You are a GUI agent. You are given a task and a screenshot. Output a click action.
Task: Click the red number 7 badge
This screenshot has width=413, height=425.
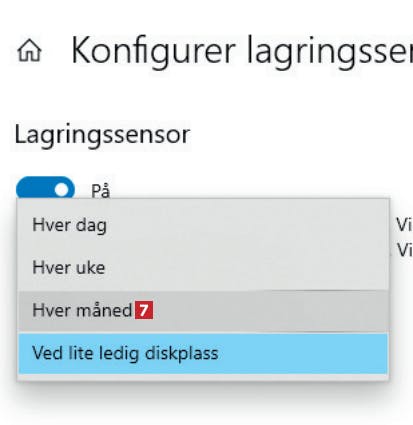tap(144, 310)
